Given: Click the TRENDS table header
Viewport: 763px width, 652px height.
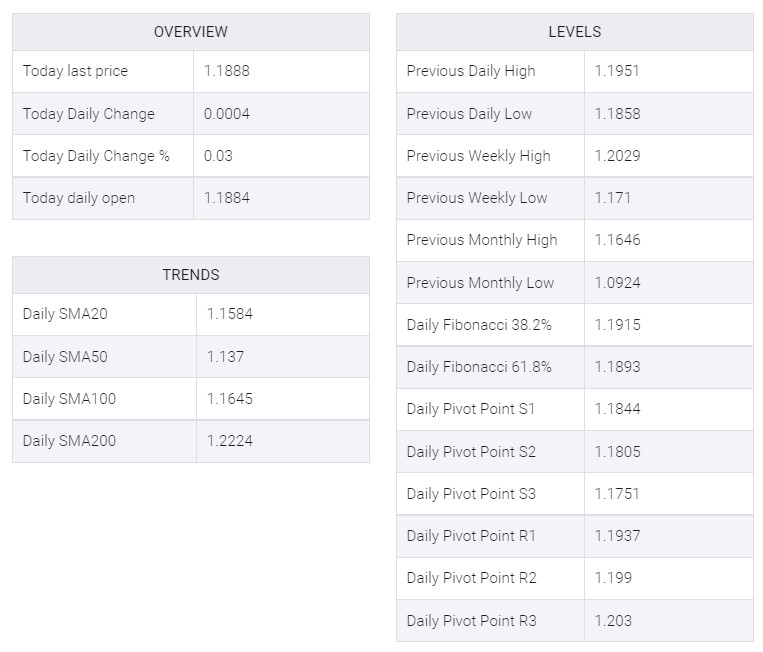Looking at the screenshot, I should coord(190,274).
